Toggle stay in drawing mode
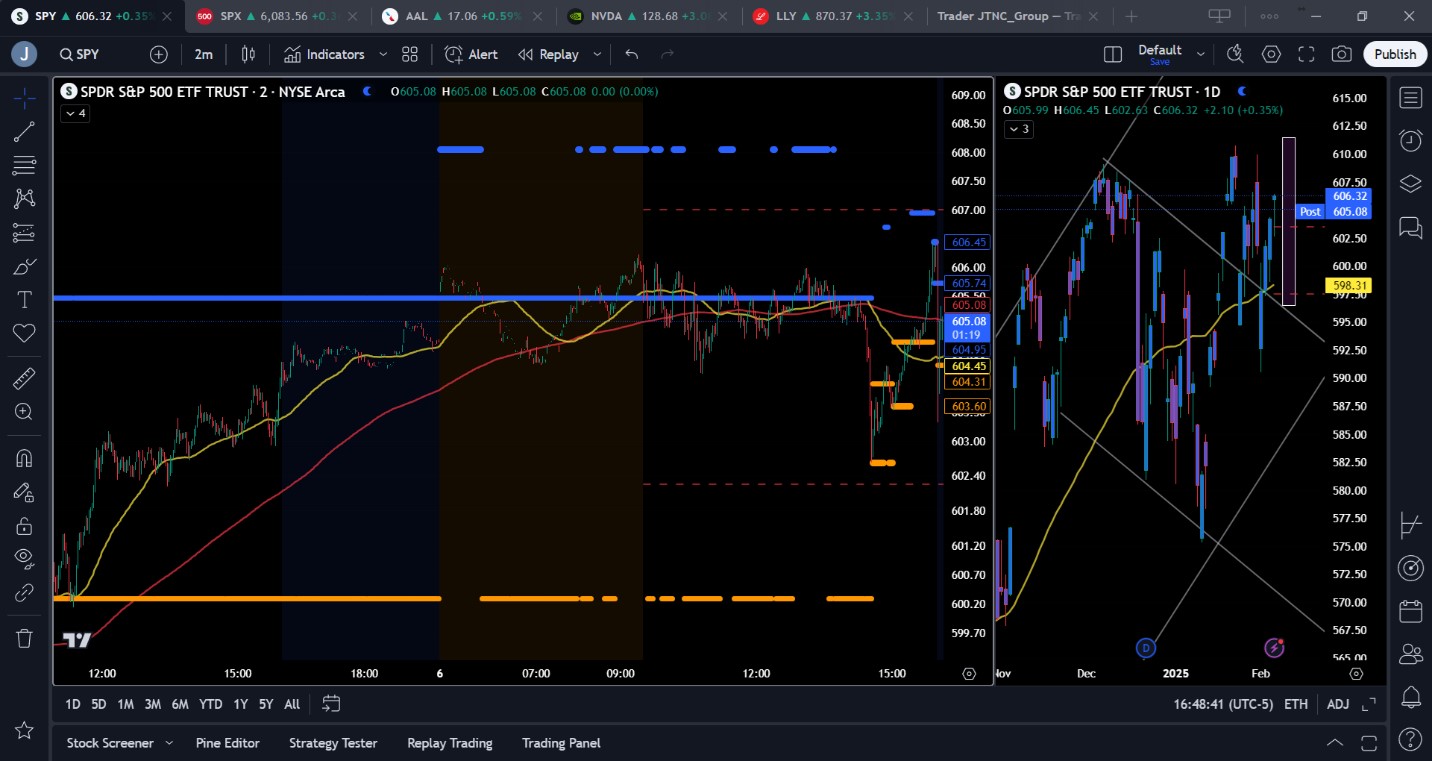The height and width of the screenshot is (761, 1432). (x=24, y=492)
